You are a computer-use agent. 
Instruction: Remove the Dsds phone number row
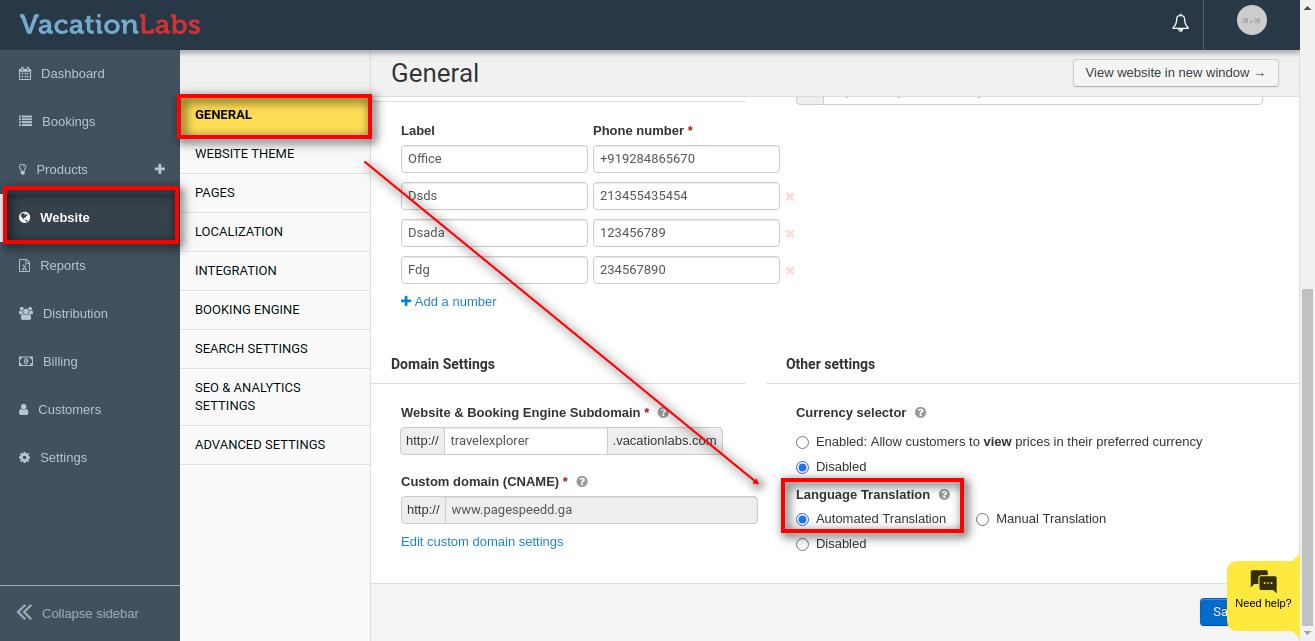pos(790,197)
